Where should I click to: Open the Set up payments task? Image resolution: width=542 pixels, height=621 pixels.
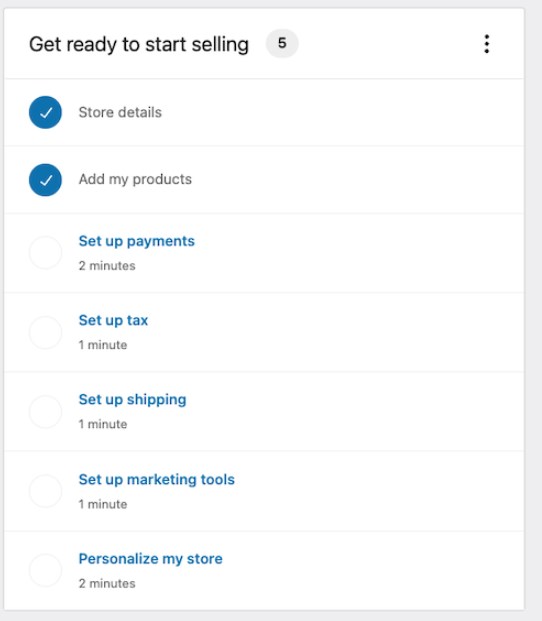coord(137,241)
